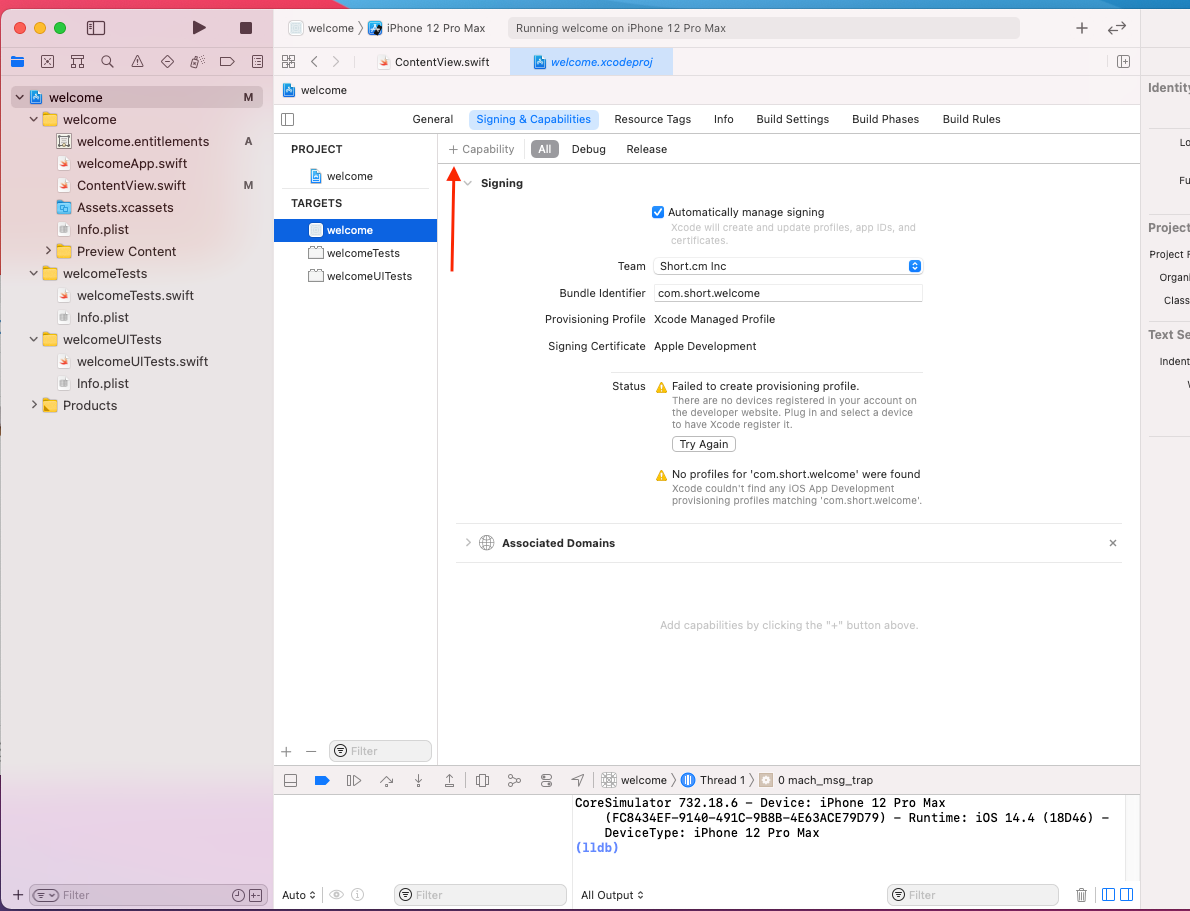Screen dimensions: 1190x911
Task: Collapse the Signing section
Action: click(468, 183)
